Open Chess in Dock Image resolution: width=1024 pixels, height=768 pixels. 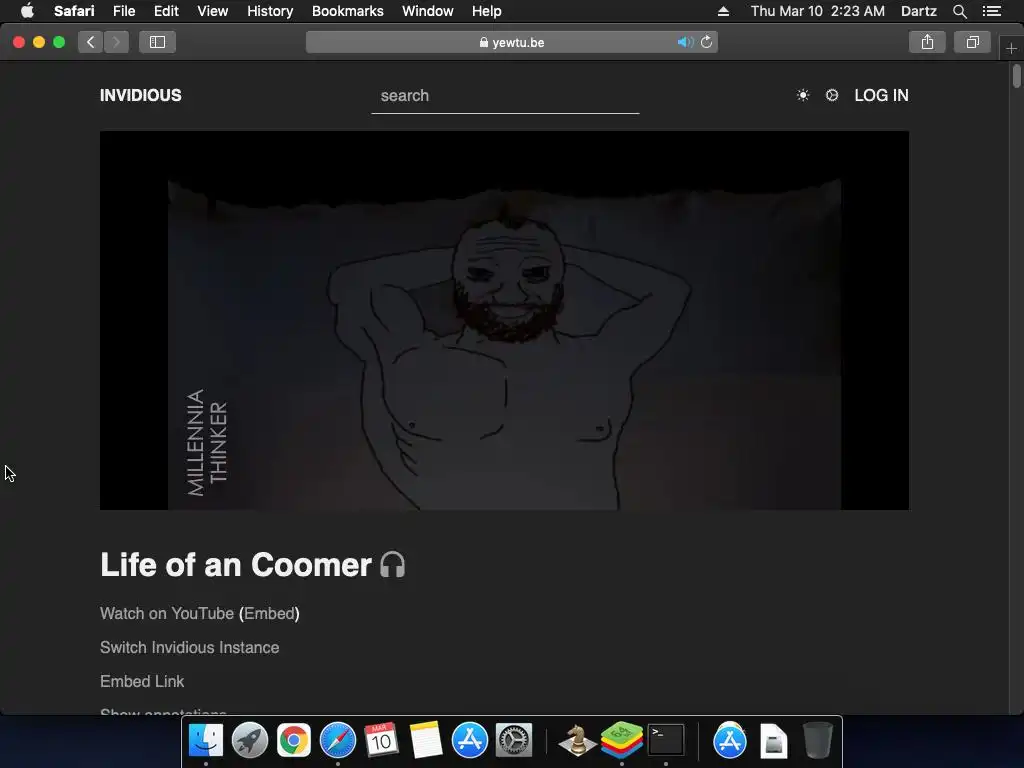577,740
